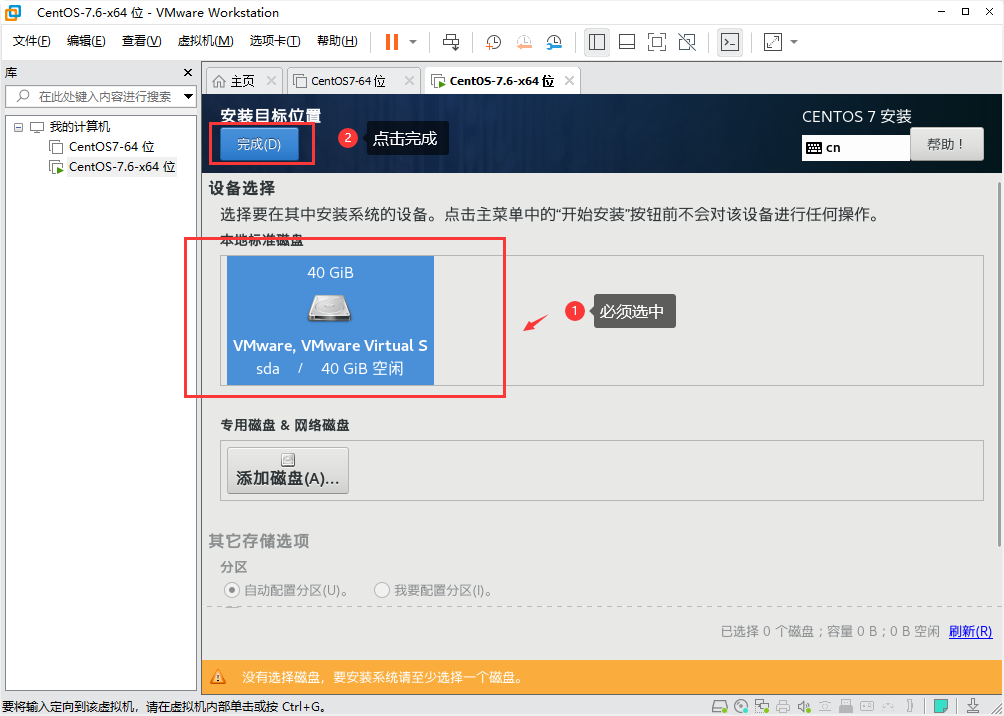Image resolution: width=1004 pixels, height=716 pixels.
Task: Pause the virtual machine with orange pause icon
Action: [391, 42]
